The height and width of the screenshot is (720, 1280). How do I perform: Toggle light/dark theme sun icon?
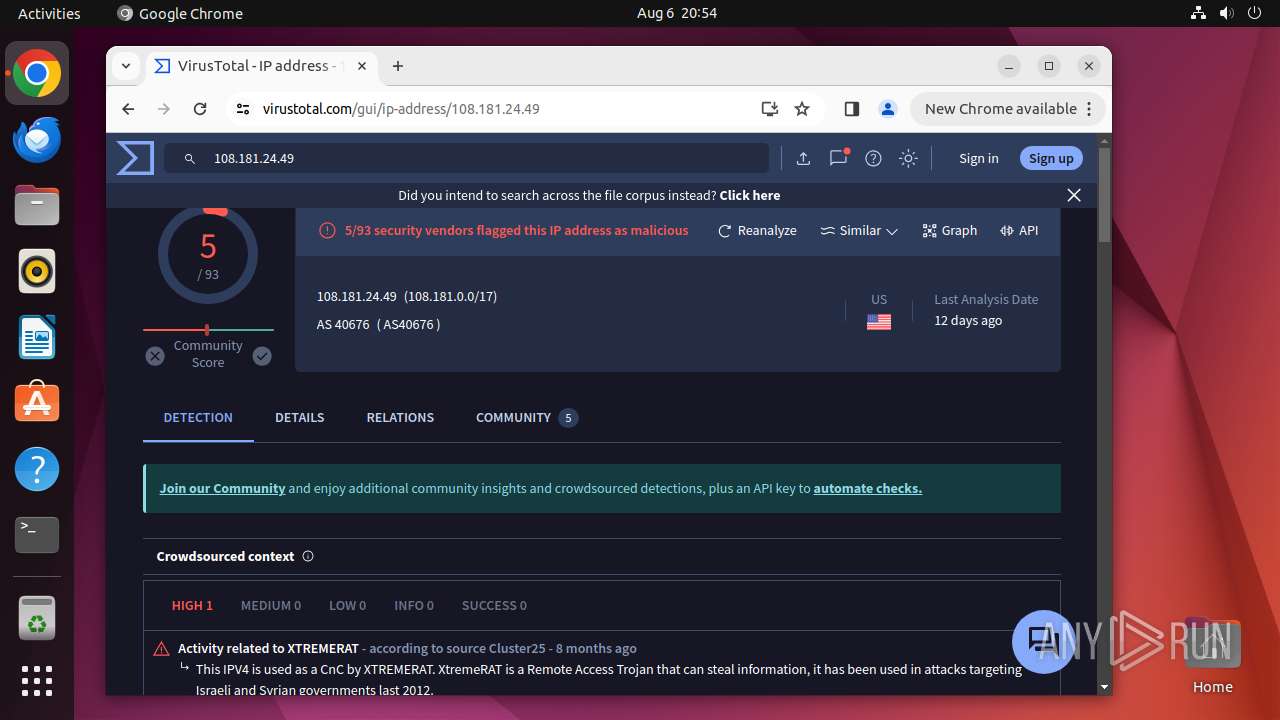click(908, 158)
